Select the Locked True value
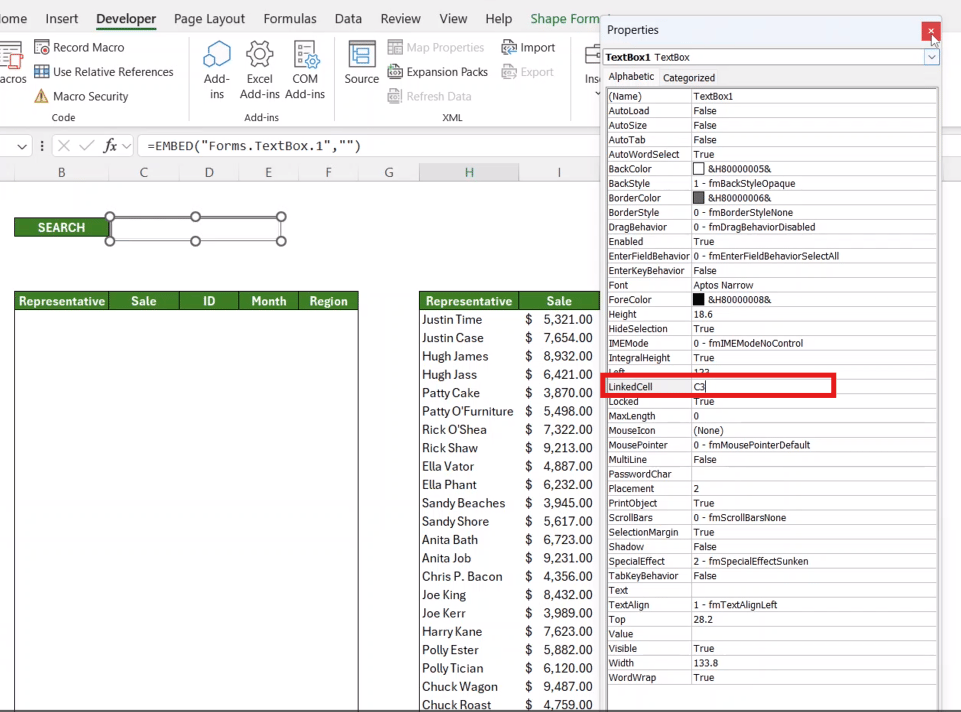Image resolution: width=961 pixels, height=712 pixels. [704, 401]
